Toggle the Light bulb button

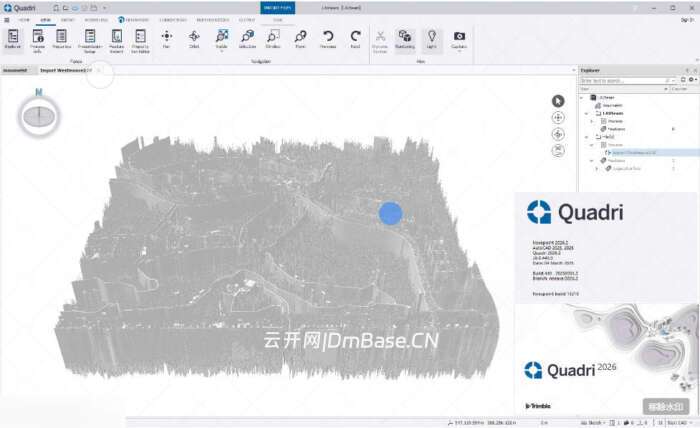tap(432, 39)
